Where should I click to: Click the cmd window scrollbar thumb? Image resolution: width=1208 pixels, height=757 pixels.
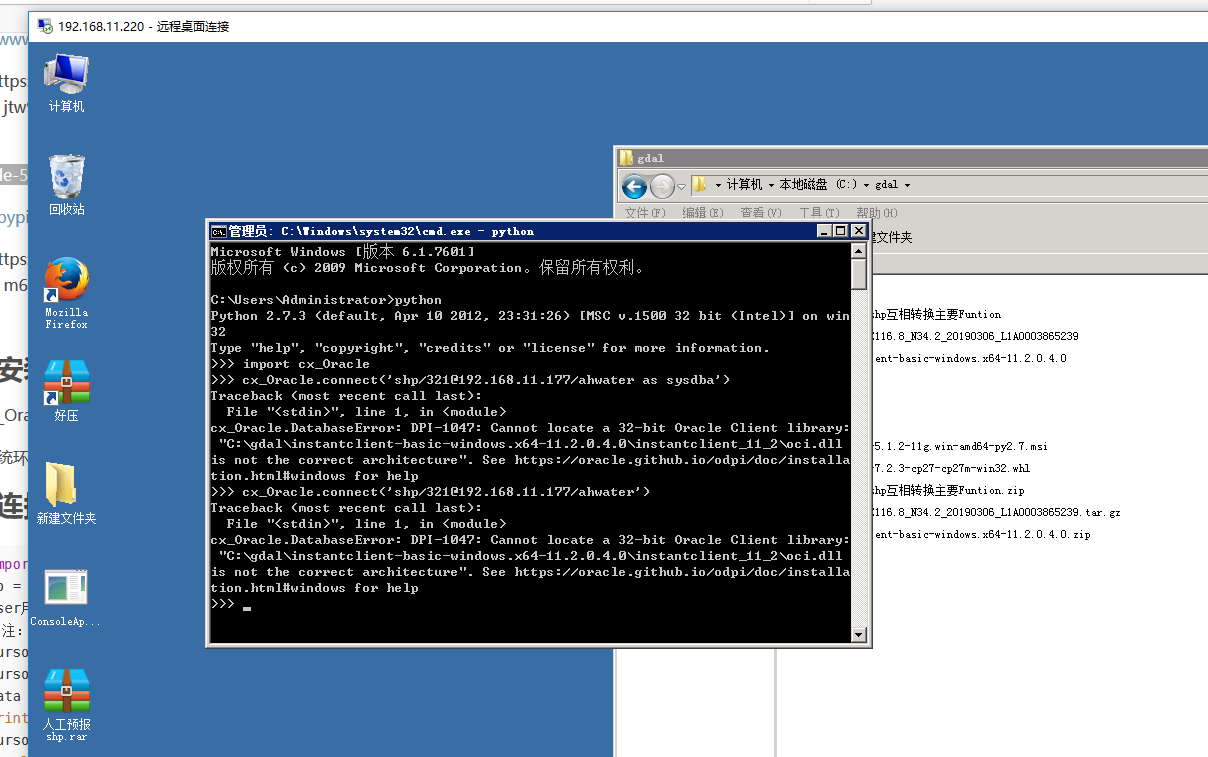(858, 274)
